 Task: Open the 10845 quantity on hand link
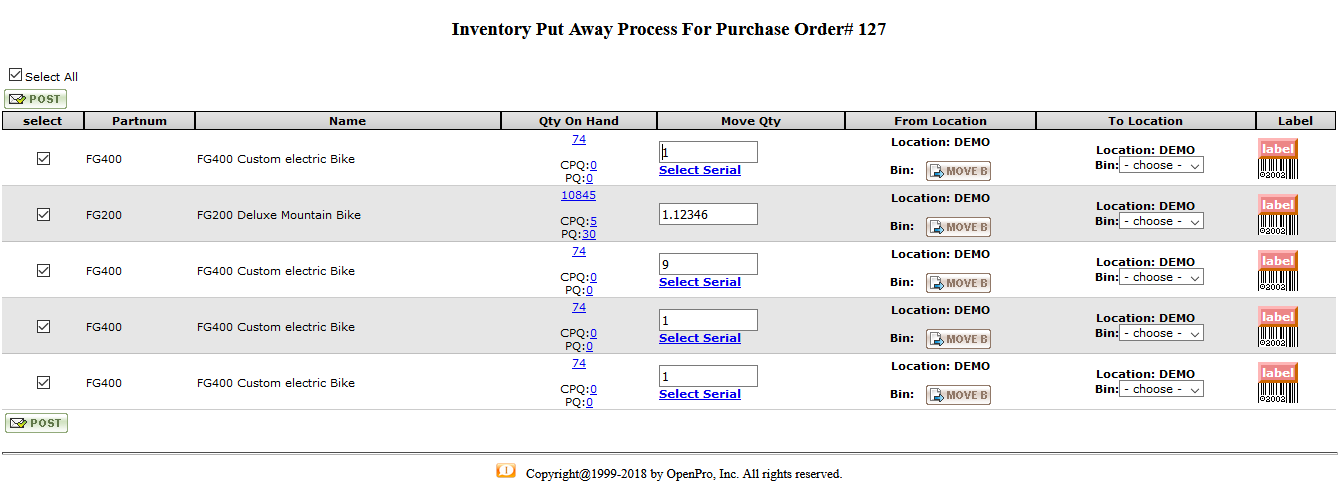(578, 195)
